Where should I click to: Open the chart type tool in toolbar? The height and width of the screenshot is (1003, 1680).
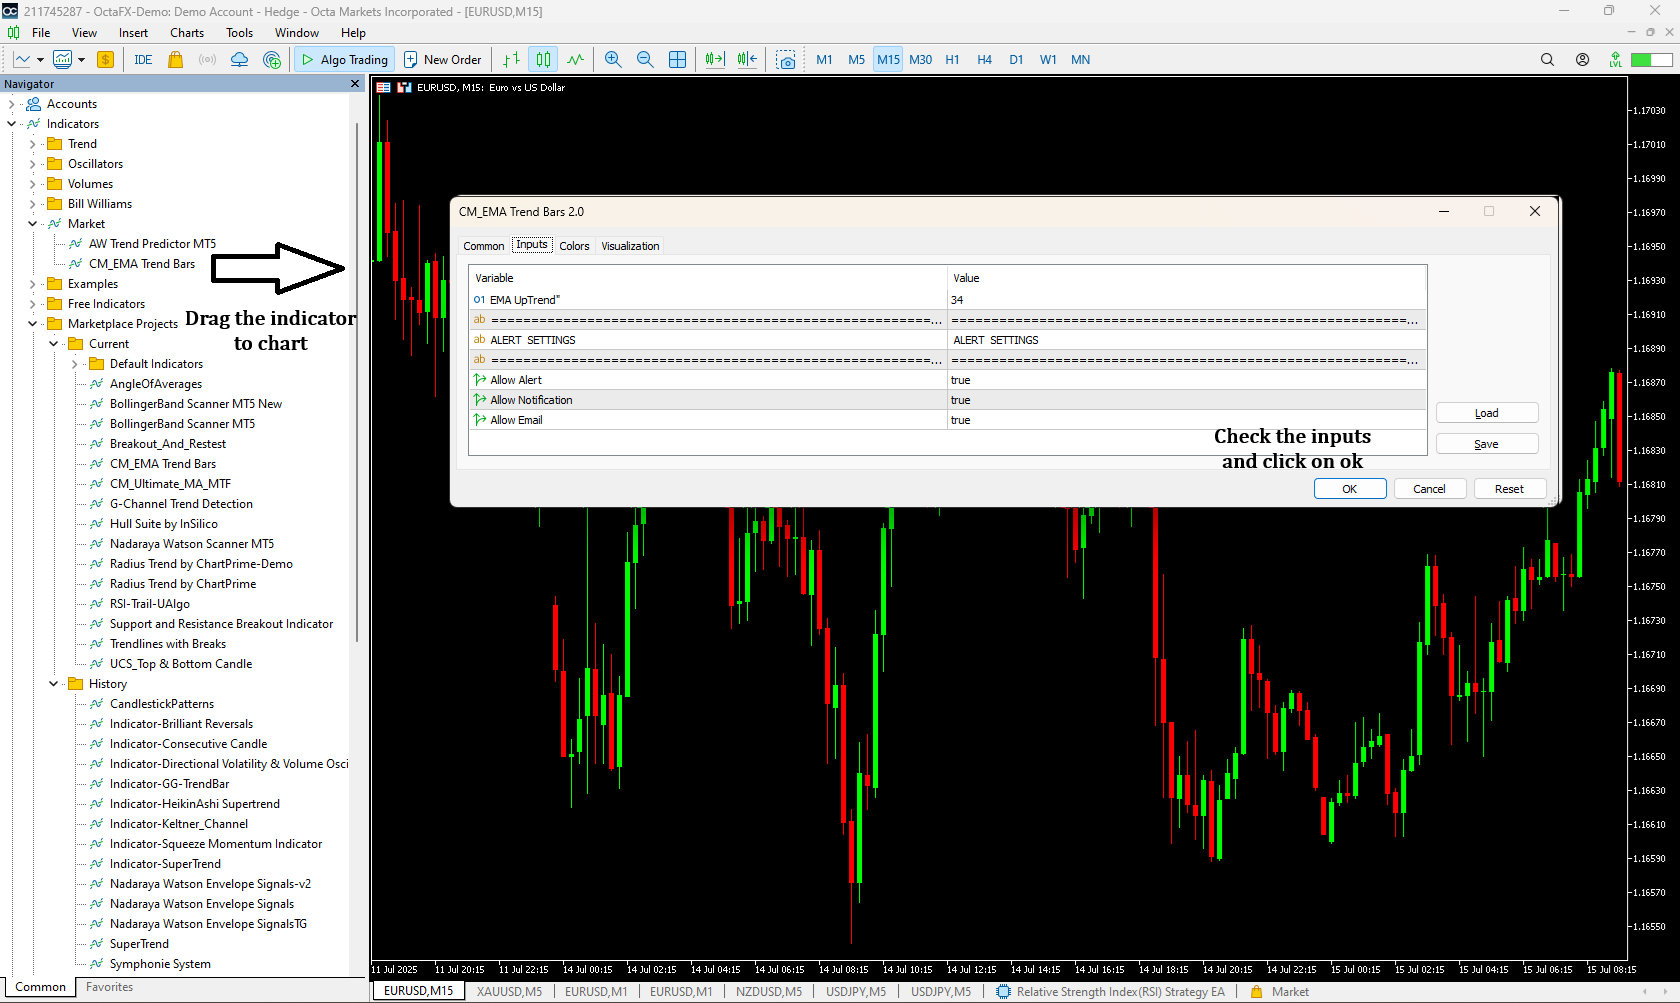pos(22,60)
